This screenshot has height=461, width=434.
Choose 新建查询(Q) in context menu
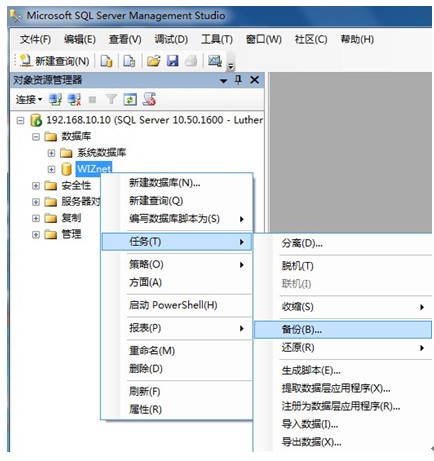[177, 201]
